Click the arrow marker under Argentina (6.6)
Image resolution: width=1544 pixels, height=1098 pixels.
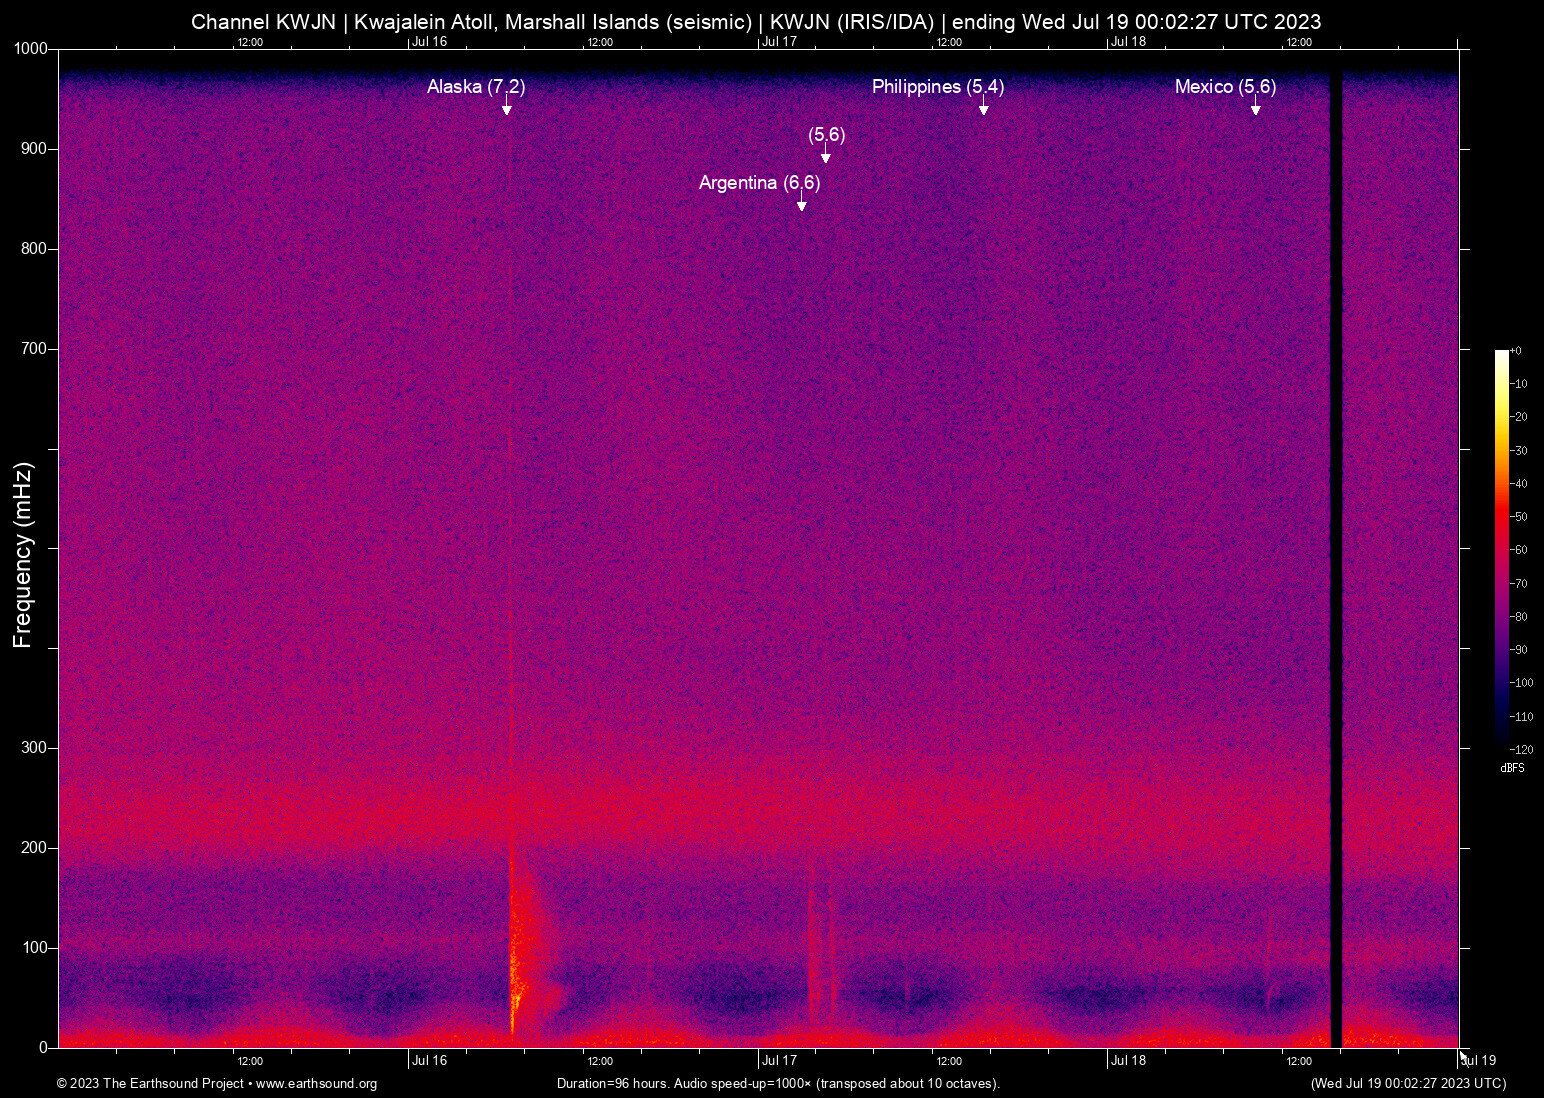tap(802, 203)
